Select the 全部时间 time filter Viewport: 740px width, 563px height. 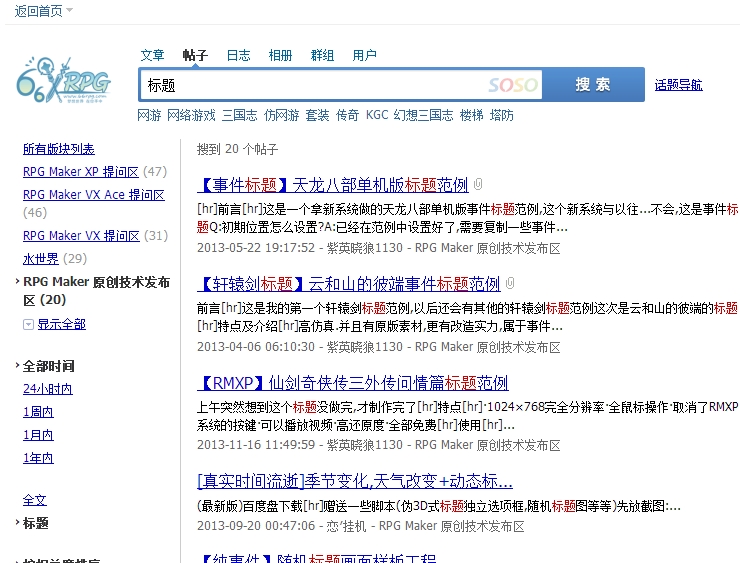click(49, 366)
